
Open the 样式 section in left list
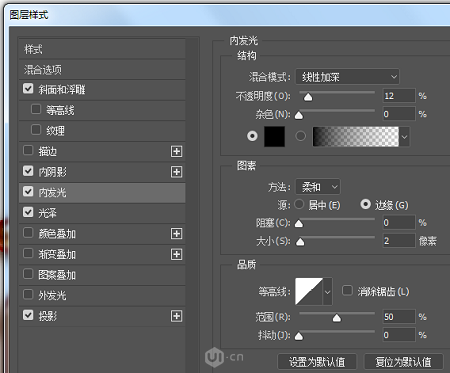[102, 49]
